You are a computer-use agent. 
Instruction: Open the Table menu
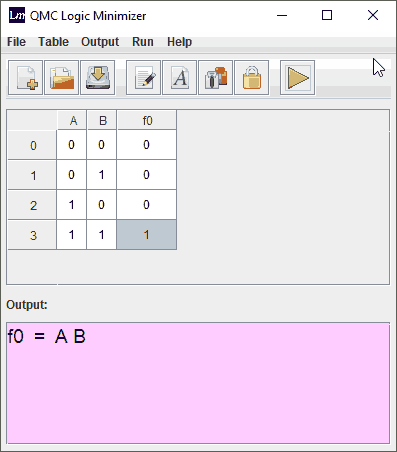pos(53,42)
